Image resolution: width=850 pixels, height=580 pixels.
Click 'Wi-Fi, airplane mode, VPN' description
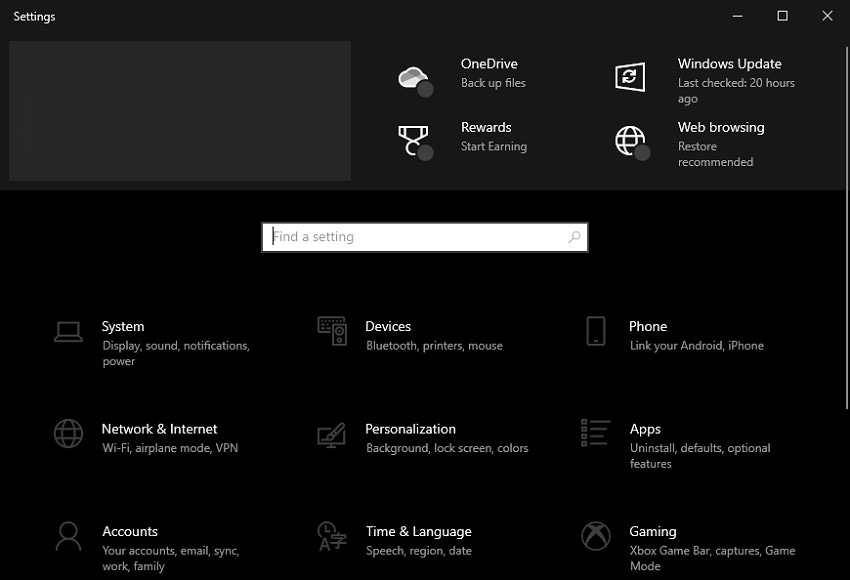pos(170,448)
